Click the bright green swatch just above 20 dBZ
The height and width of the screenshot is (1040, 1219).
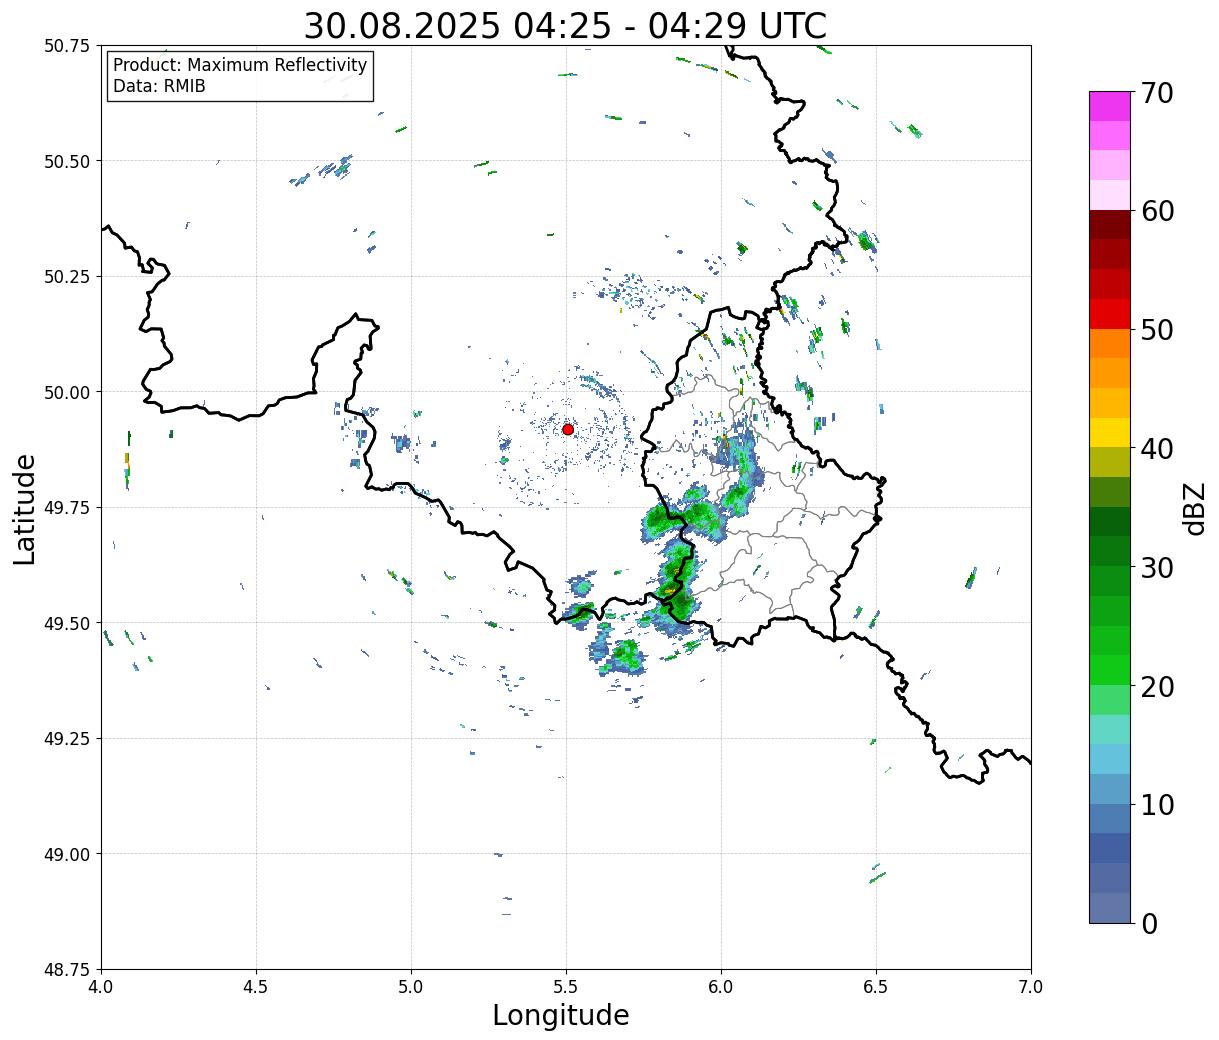click(1110, 670)
